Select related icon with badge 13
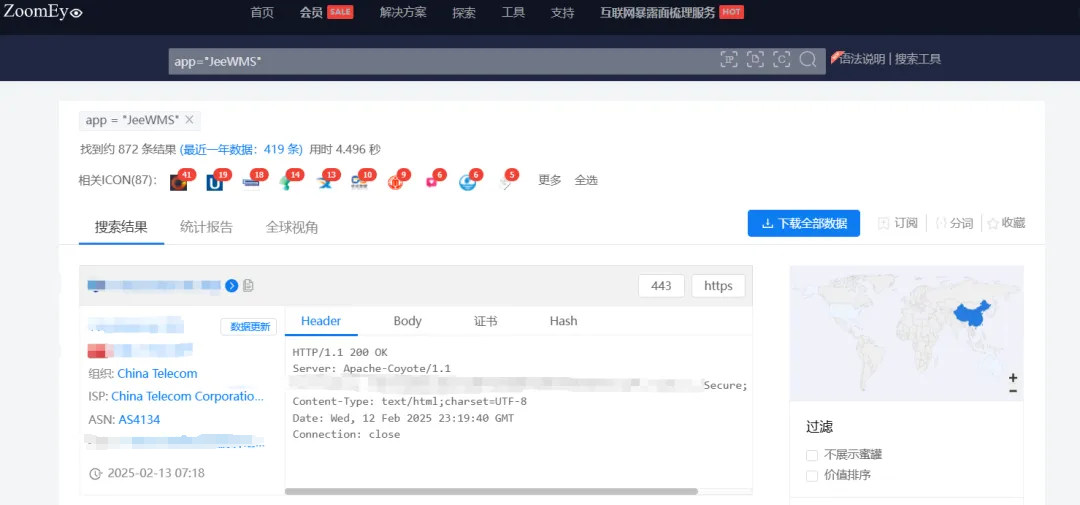1080x505 pixels. pos(324,182)
